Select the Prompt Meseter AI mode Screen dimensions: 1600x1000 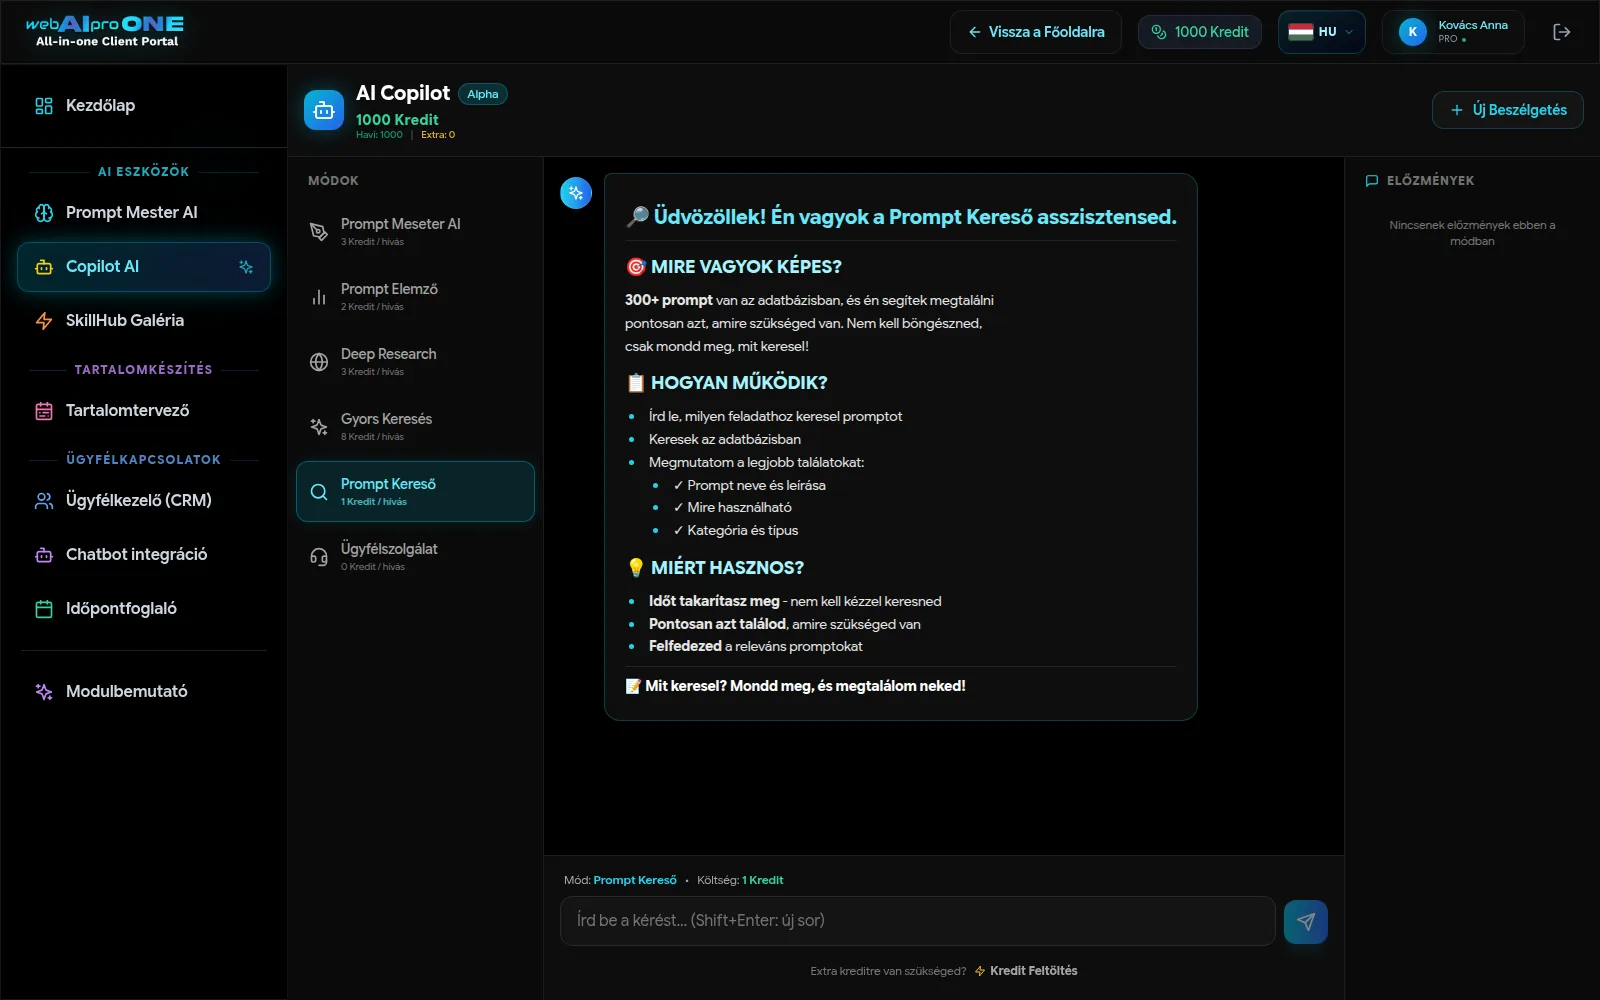[x=415, y=231]
